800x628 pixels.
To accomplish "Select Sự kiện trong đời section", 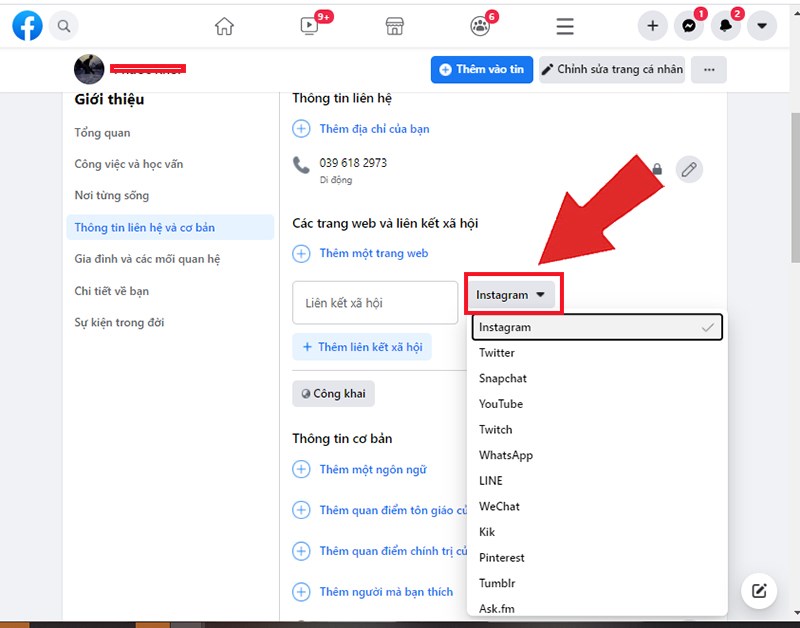I will pyautogui.click(x=119, y=322).
